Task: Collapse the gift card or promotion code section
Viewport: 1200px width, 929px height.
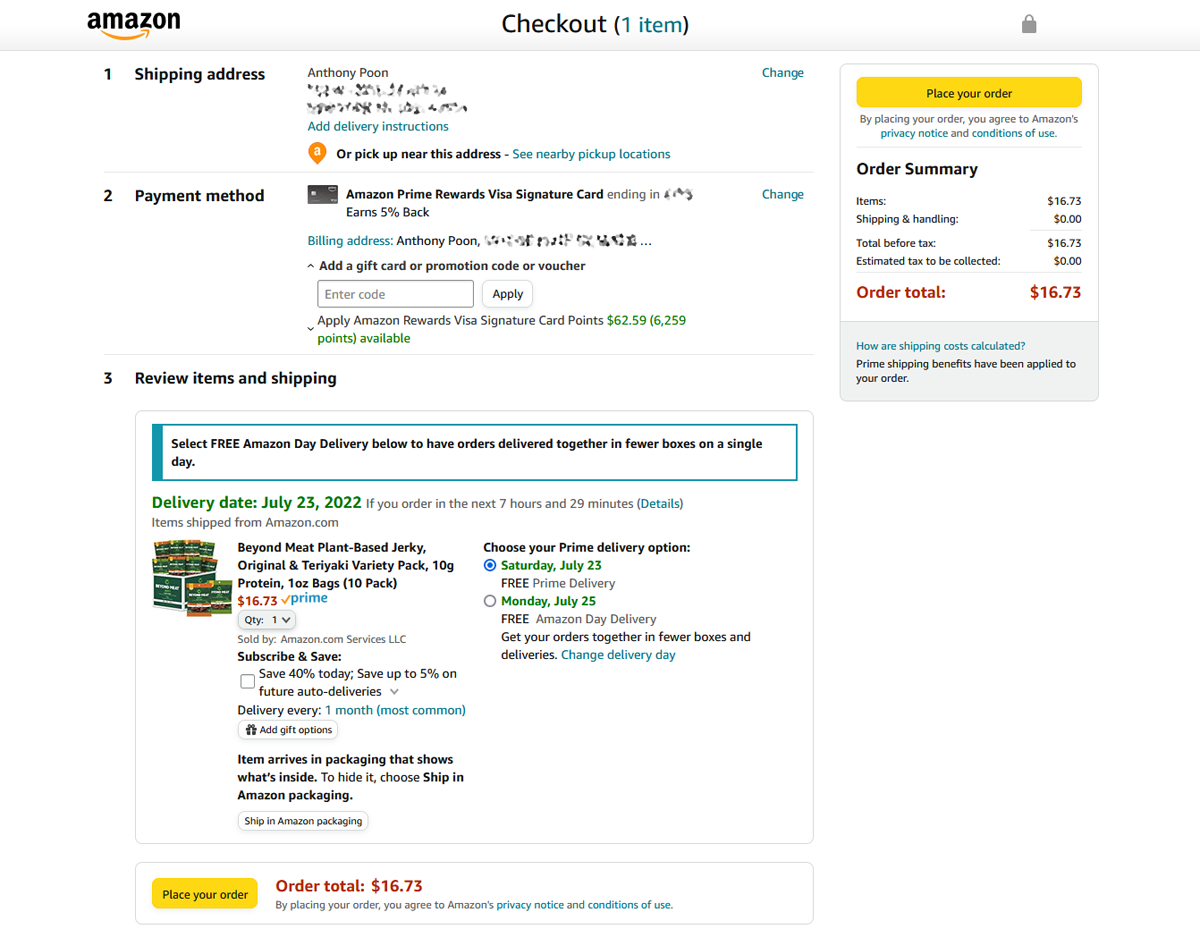Action: [x=311, y=266]
